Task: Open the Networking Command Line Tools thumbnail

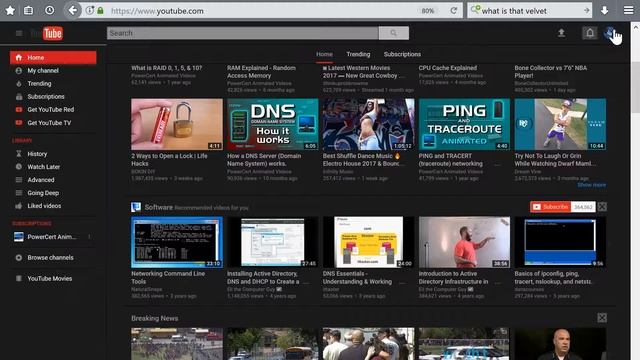Action: (177, 242)
